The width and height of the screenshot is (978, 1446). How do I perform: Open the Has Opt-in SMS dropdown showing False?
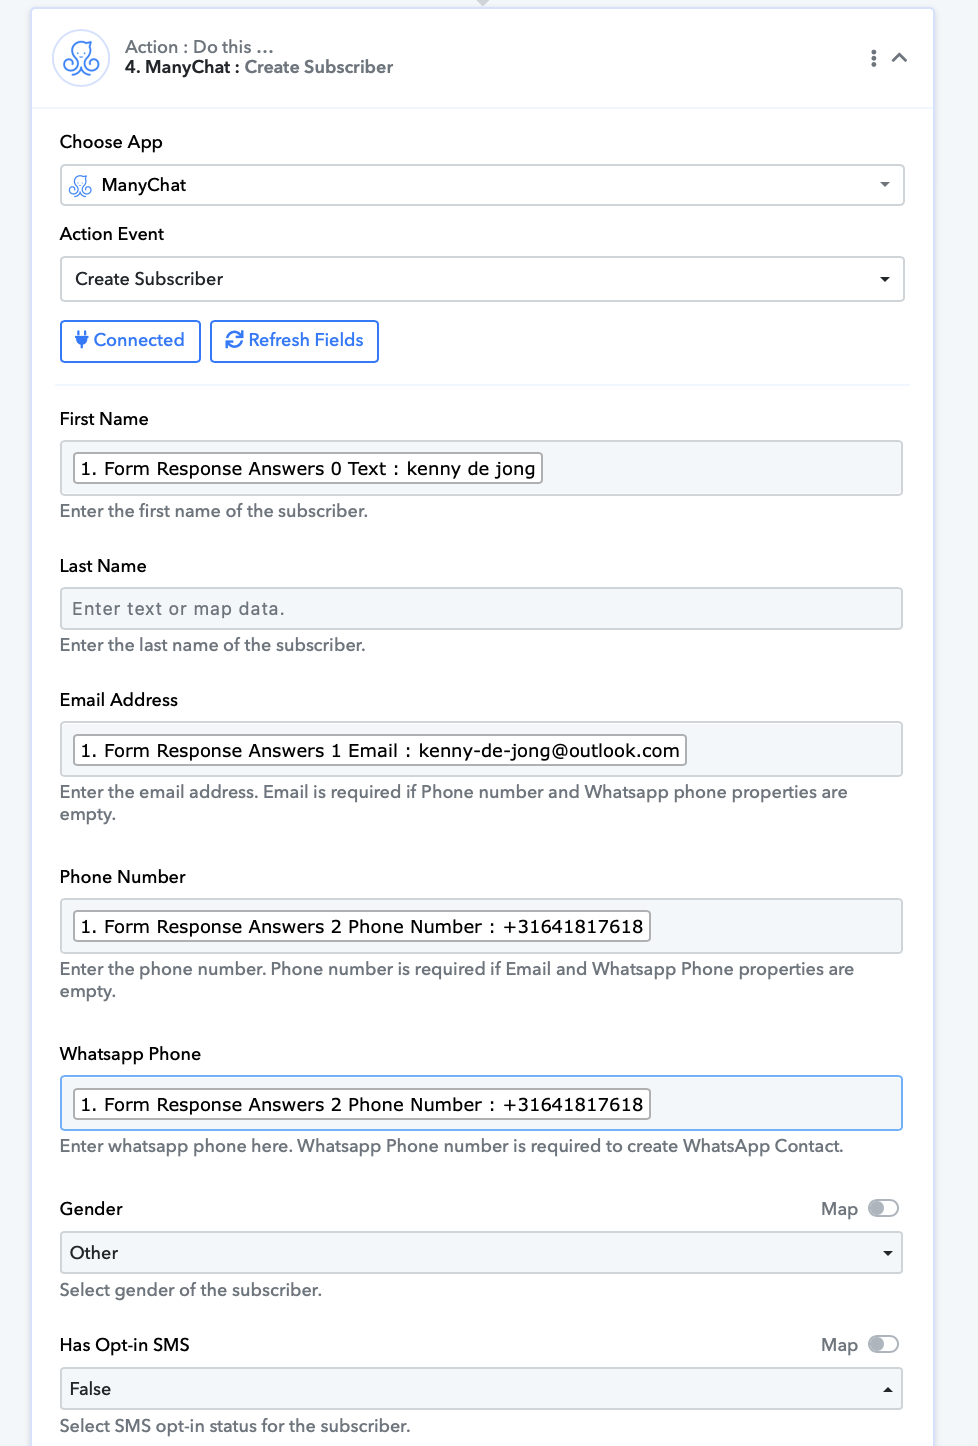point(481,1389)
